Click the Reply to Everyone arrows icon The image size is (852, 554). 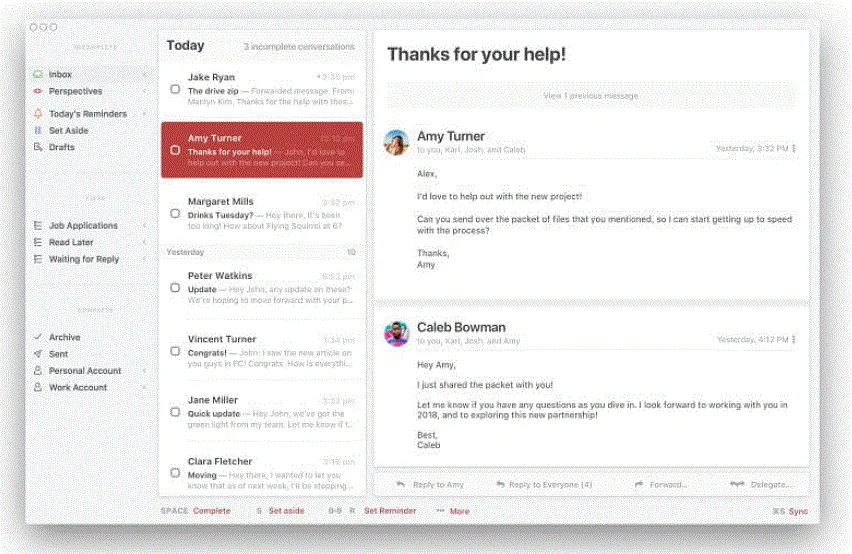pyautogui.click(x=500, y=484)
